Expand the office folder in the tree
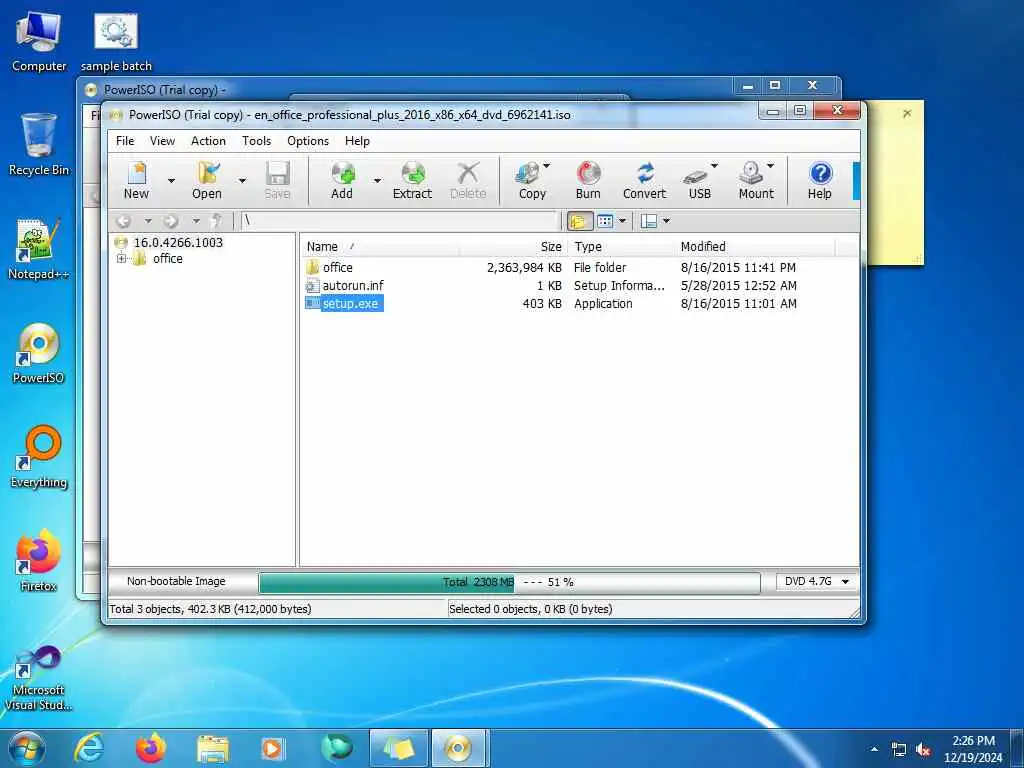The image size is (1024, 768). click(121, 259)
